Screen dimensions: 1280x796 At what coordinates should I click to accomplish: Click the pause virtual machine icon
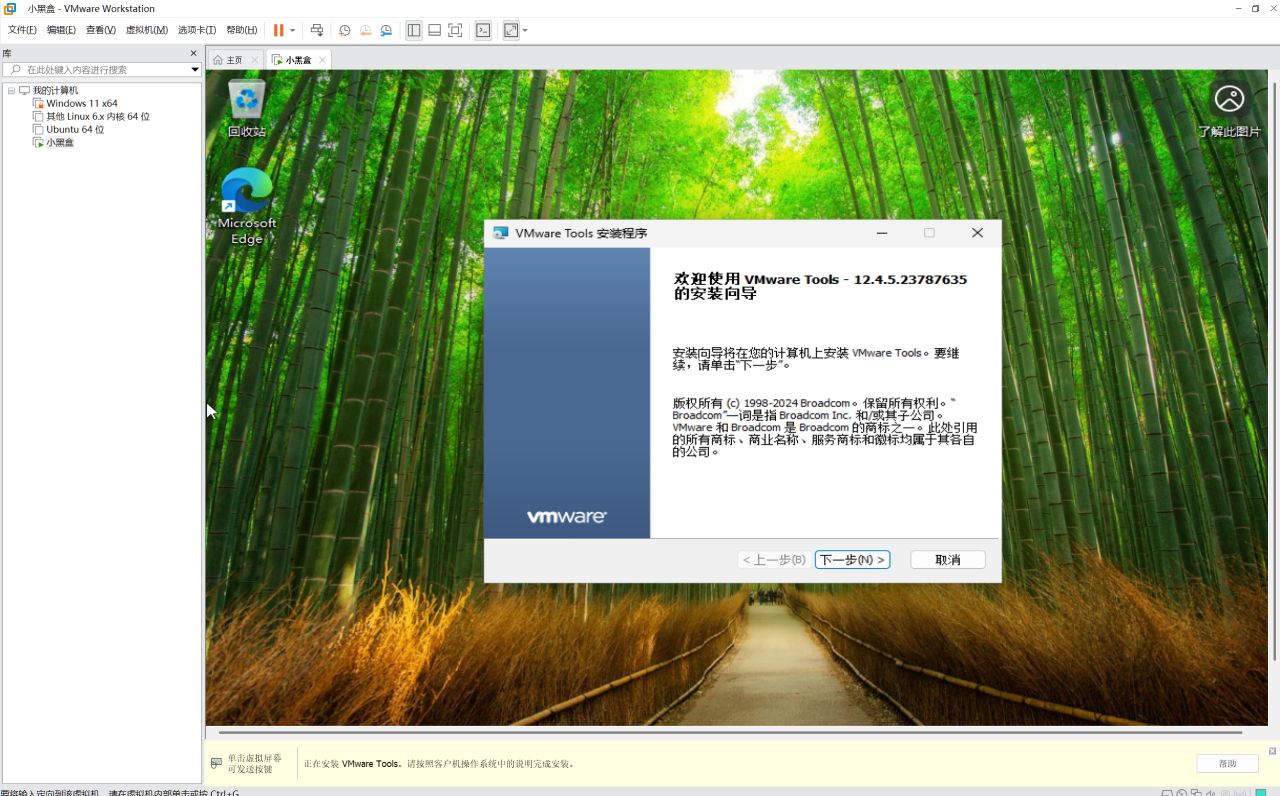[279, 30]
